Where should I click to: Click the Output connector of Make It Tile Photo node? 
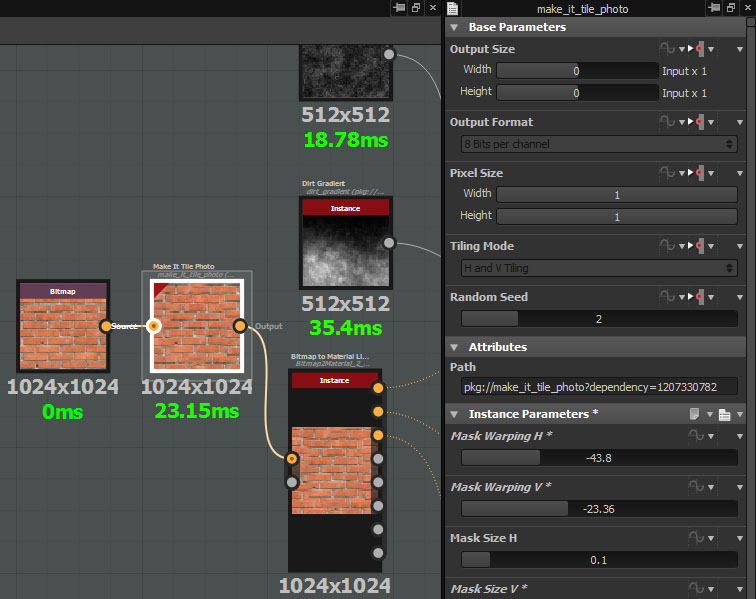[x=240, y=326]
